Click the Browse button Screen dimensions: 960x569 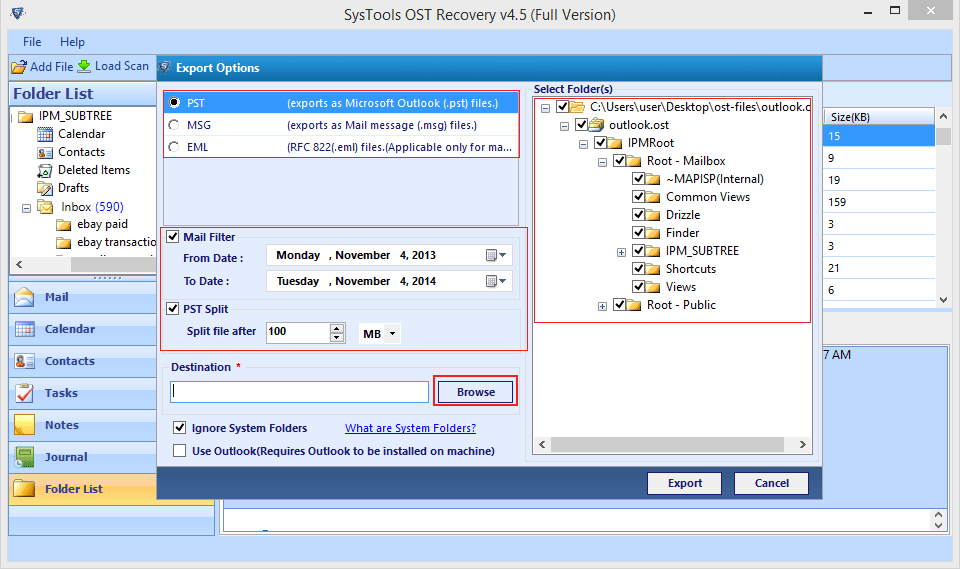coord(476,391)
